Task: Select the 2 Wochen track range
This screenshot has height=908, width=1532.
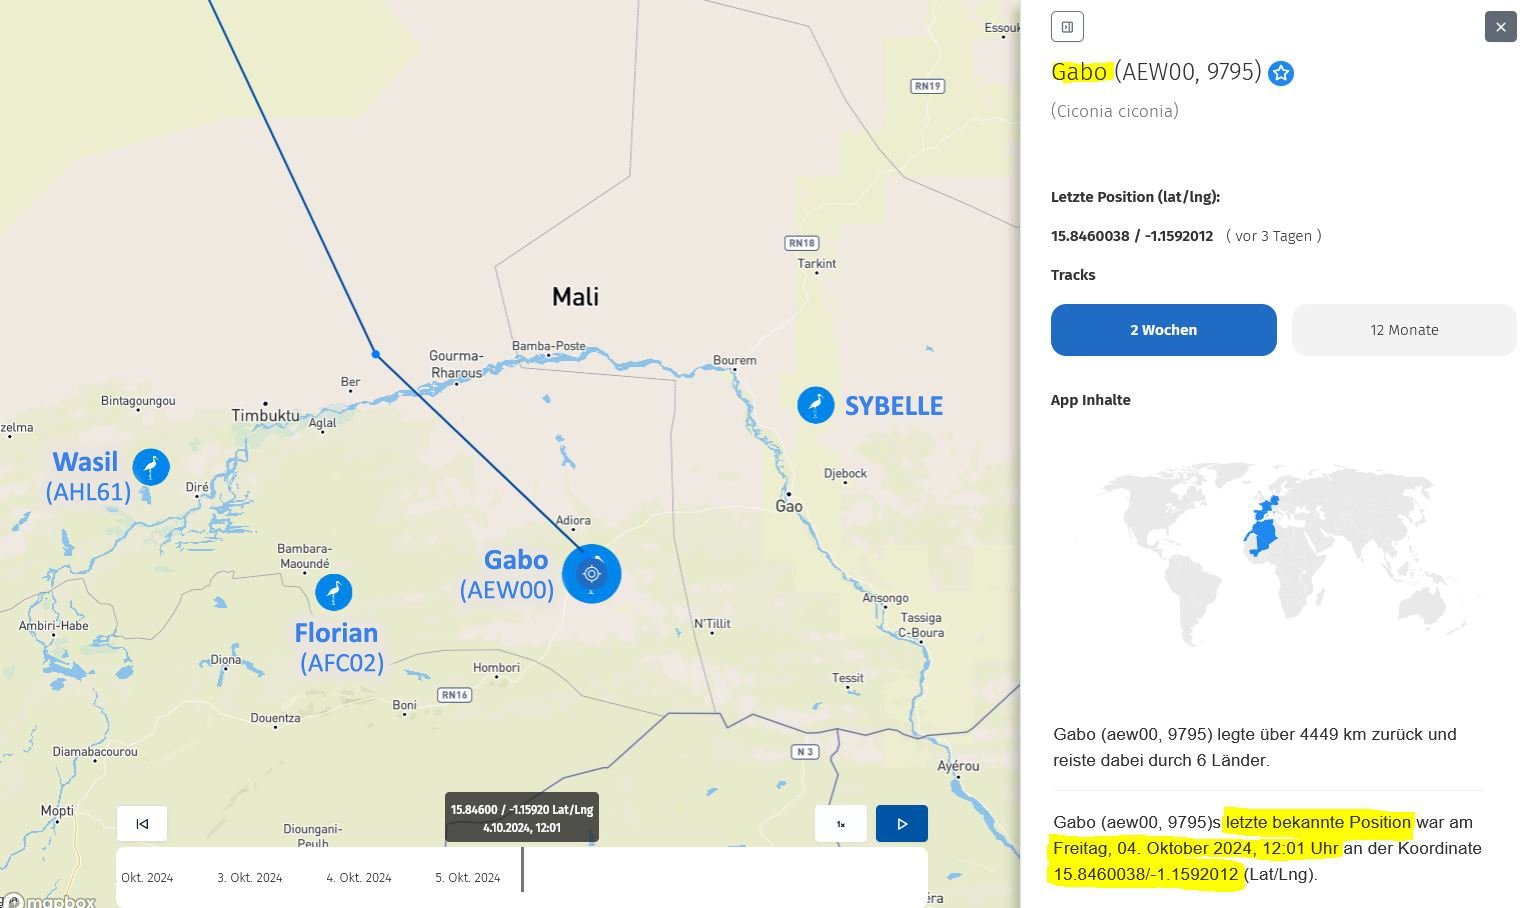Action: pos(1164,330)
